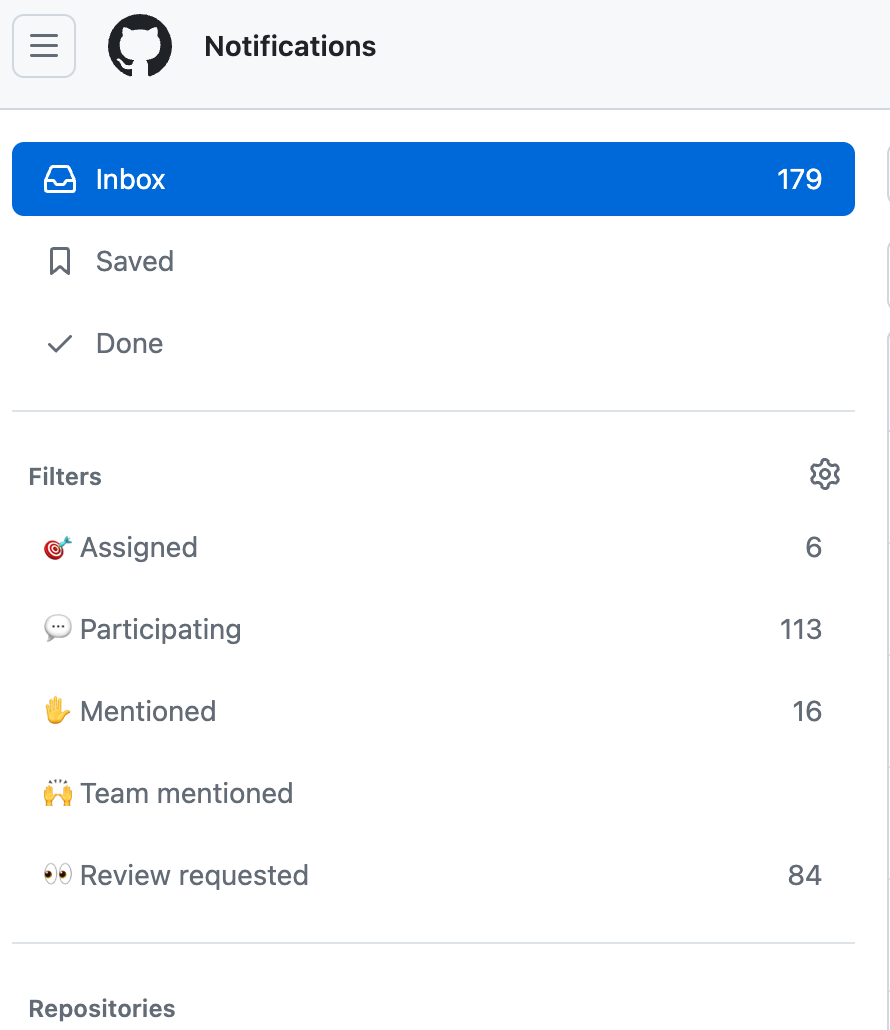Image resolution: width=890 pixels, height=1030 pixels.
Task: Click the Notifications page title
Action: (290, 47)
